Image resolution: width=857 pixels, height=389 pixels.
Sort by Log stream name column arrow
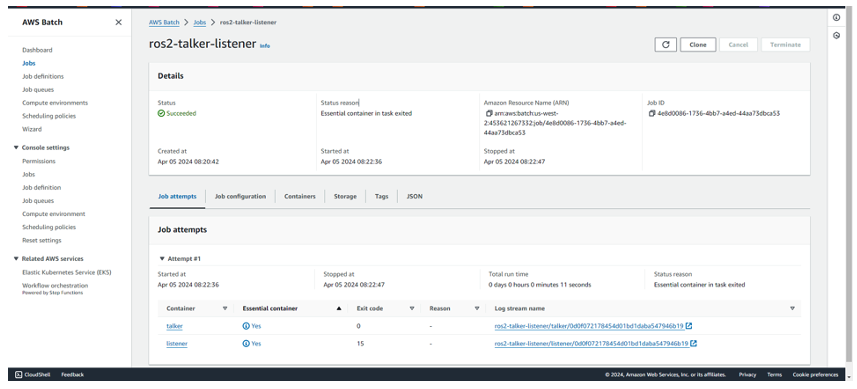793,308
